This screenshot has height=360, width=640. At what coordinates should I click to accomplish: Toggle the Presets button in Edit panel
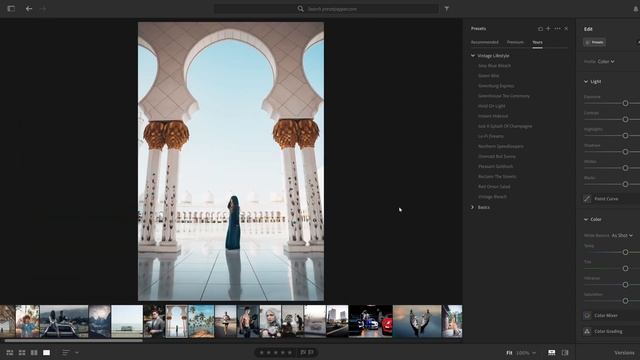[x=594, y=42]
